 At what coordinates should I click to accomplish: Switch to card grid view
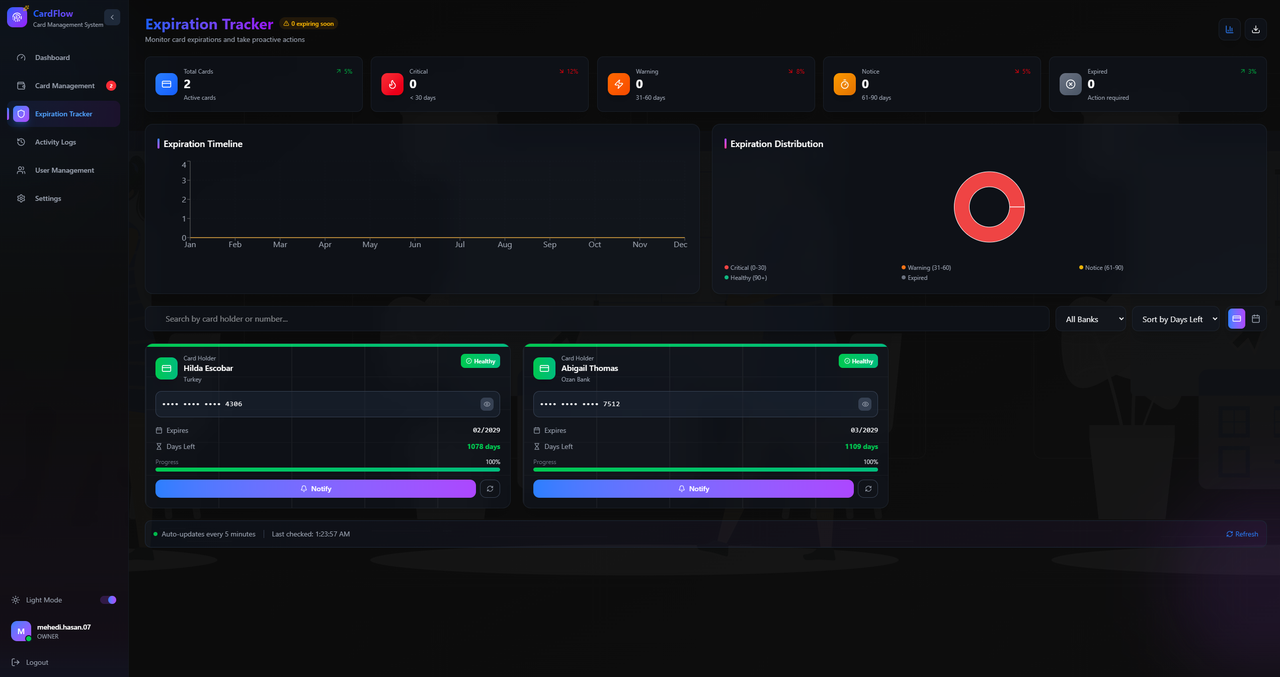coord(1237,319)
